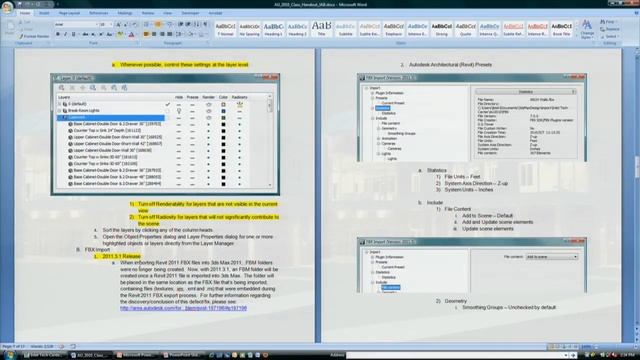640x360 pixels.
Task: Apply the Heading 1 style
Action: point(273,29)
